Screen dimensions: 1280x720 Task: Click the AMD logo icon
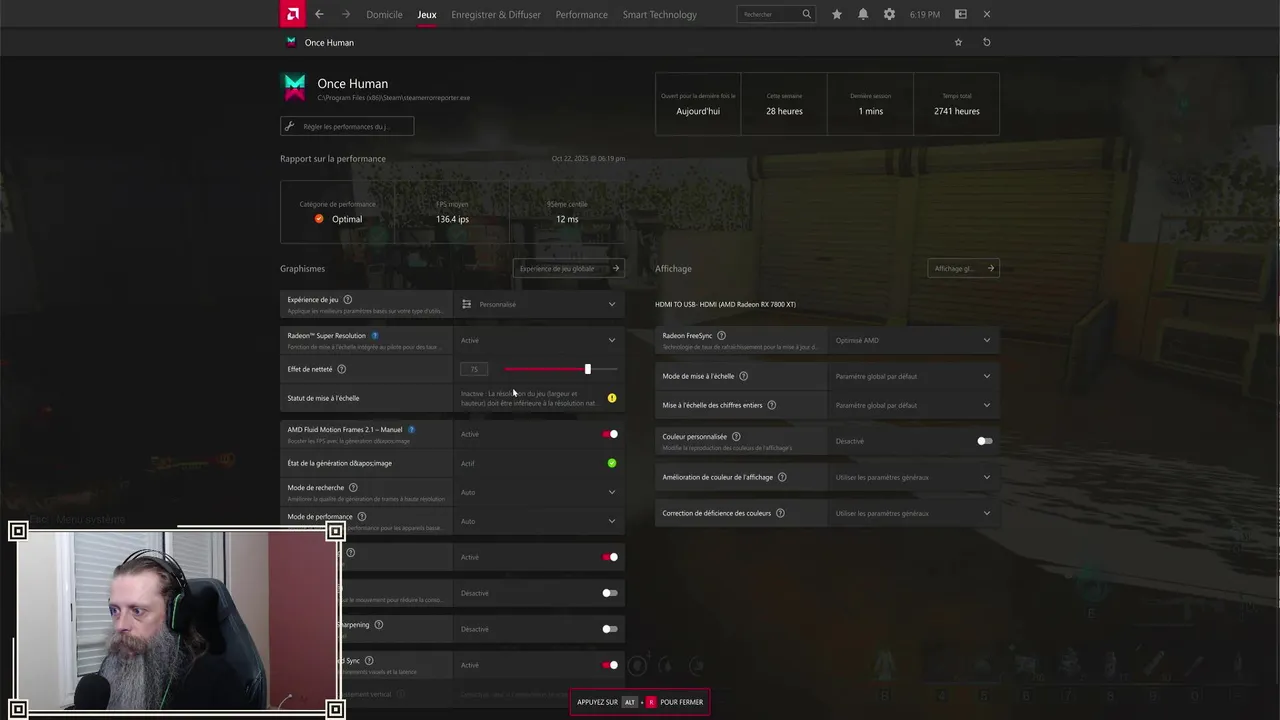pyautogui.click(x=292, y=14)
